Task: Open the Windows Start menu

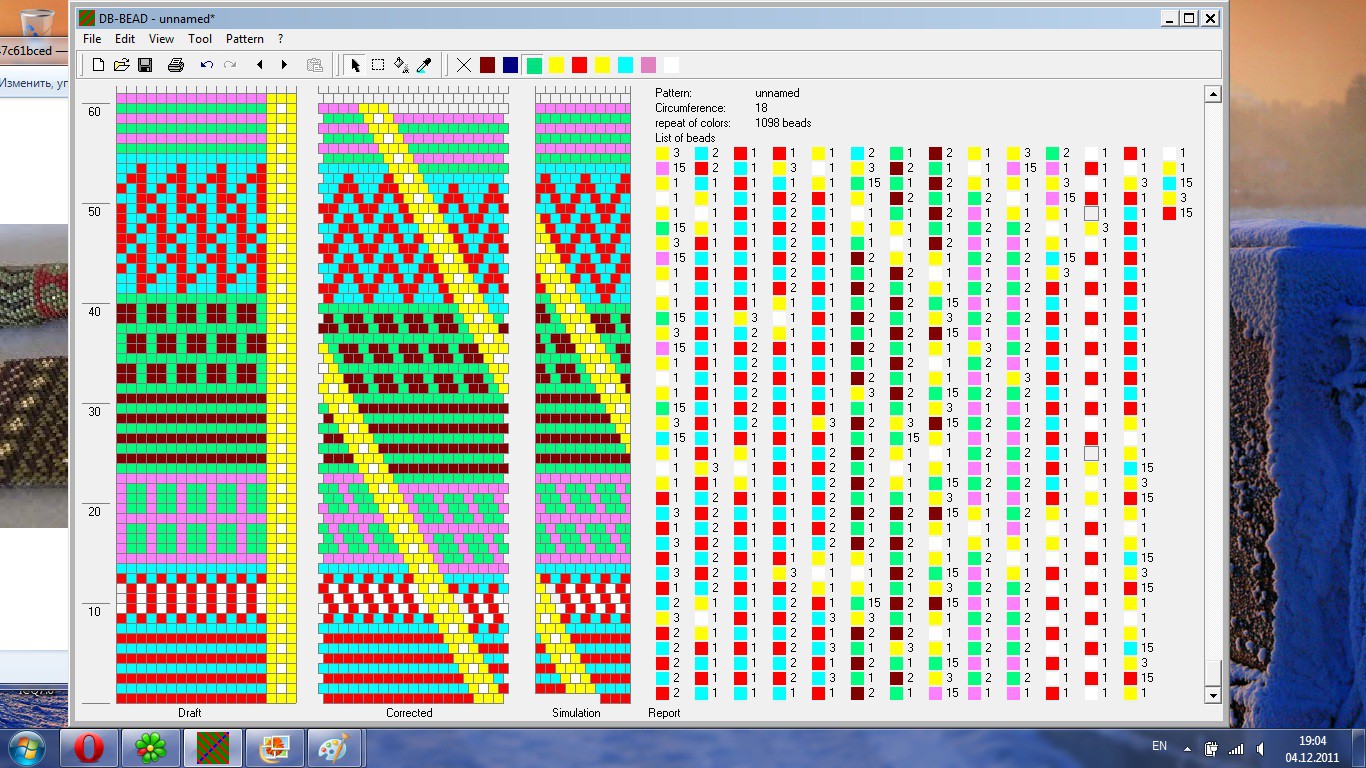Action: [x=25, y=748]
